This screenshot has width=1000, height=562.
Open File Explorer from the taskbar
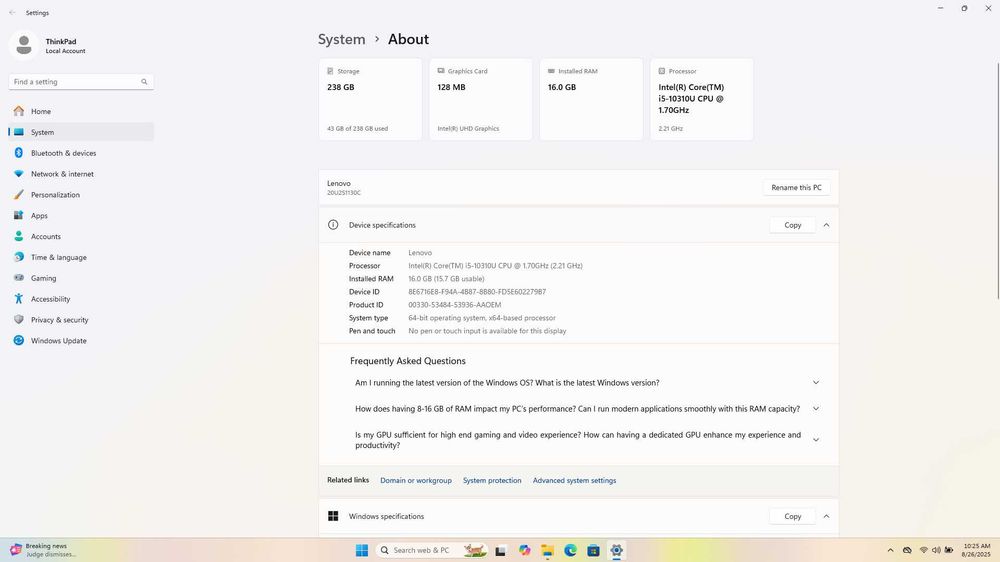547,551
